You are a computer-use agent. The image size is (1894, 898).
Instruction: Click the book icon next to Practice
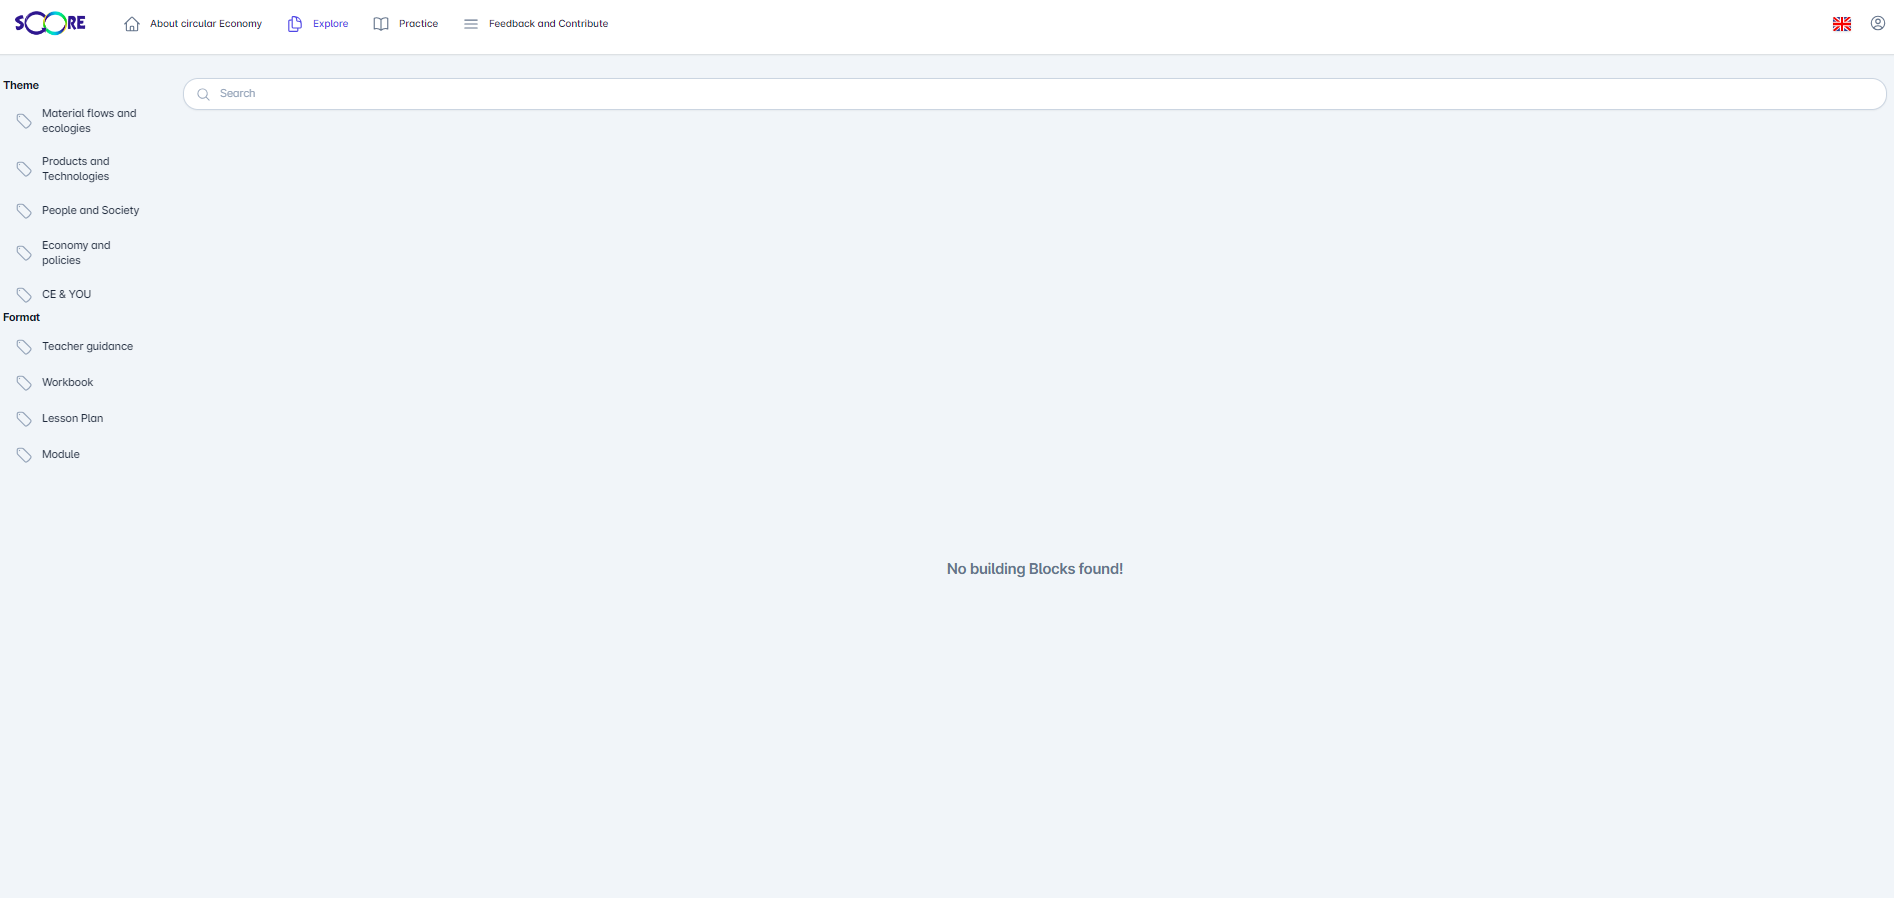(x=381, y=24)
